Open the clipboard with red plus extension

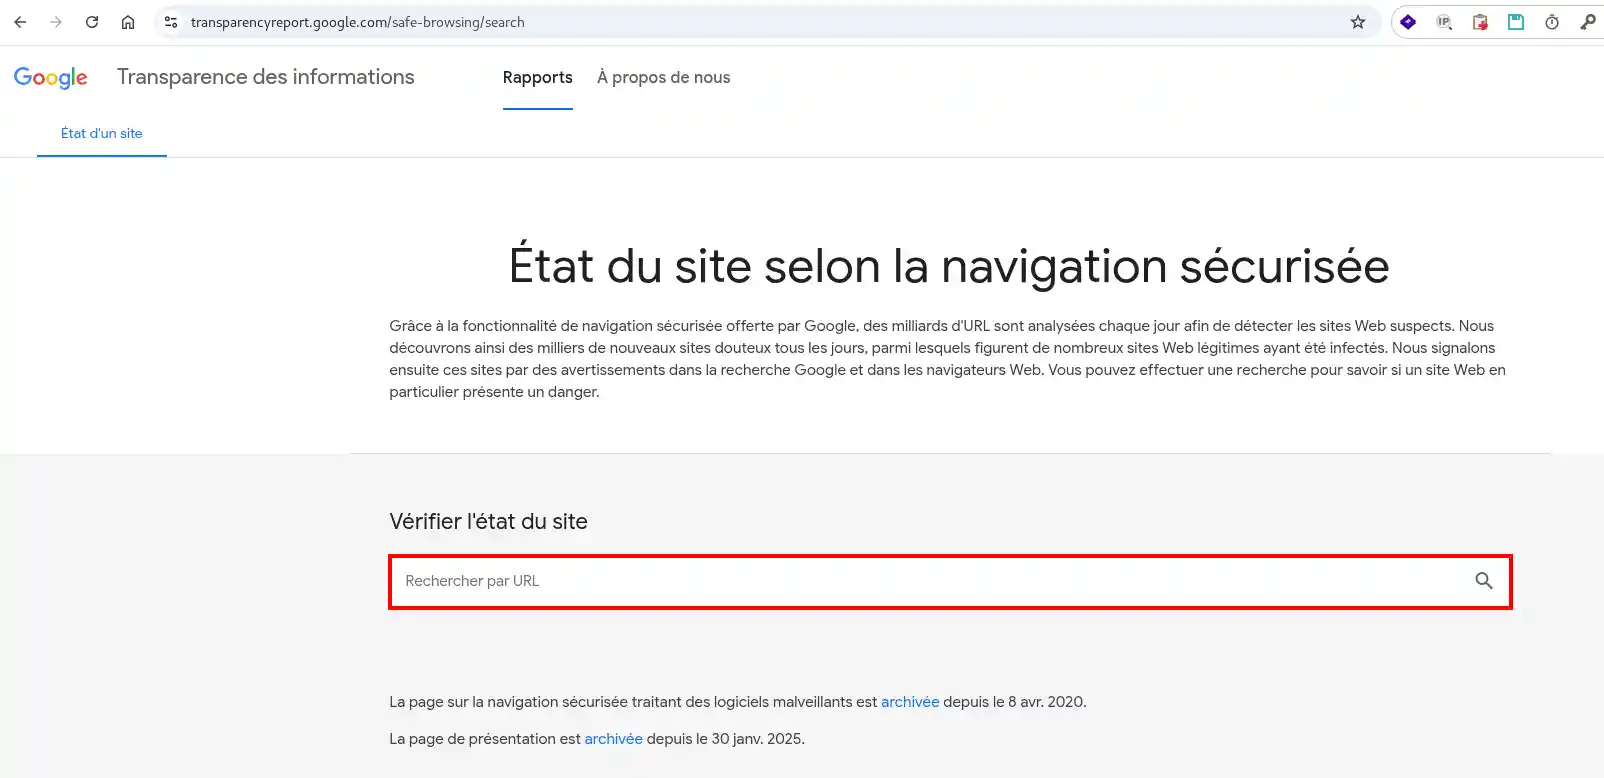coord(1480,22)
